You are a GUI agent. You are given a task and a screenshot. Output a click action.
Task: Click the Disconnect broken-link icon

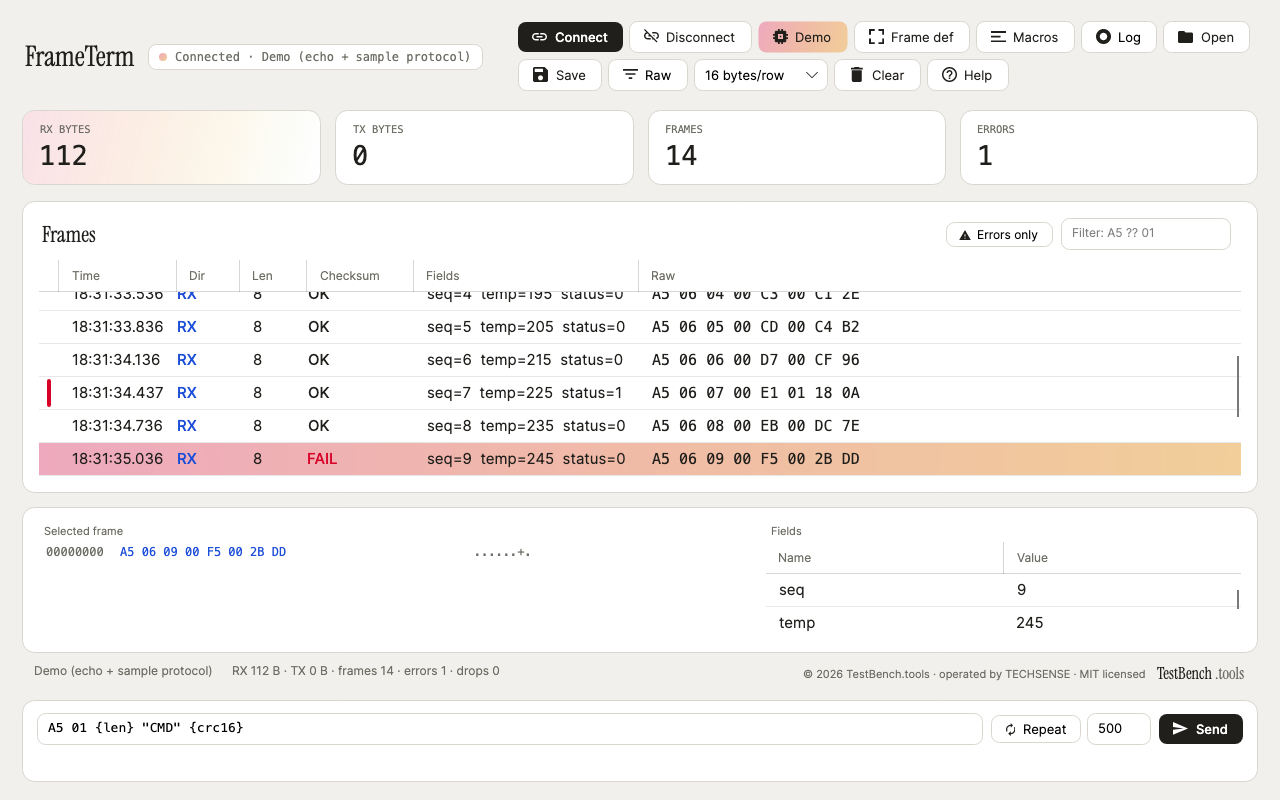tap(651, 37)
